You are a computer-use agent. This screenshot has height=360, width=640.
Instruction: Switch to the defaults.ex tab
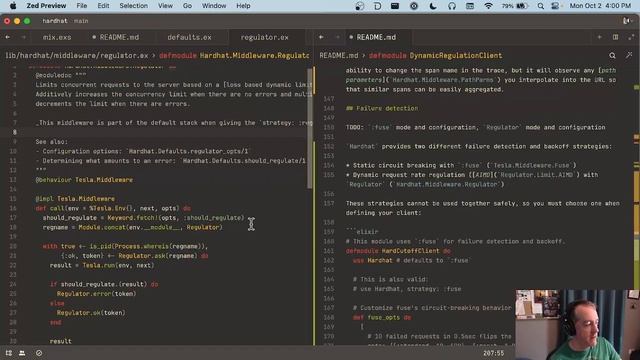(x=189, y=37)
